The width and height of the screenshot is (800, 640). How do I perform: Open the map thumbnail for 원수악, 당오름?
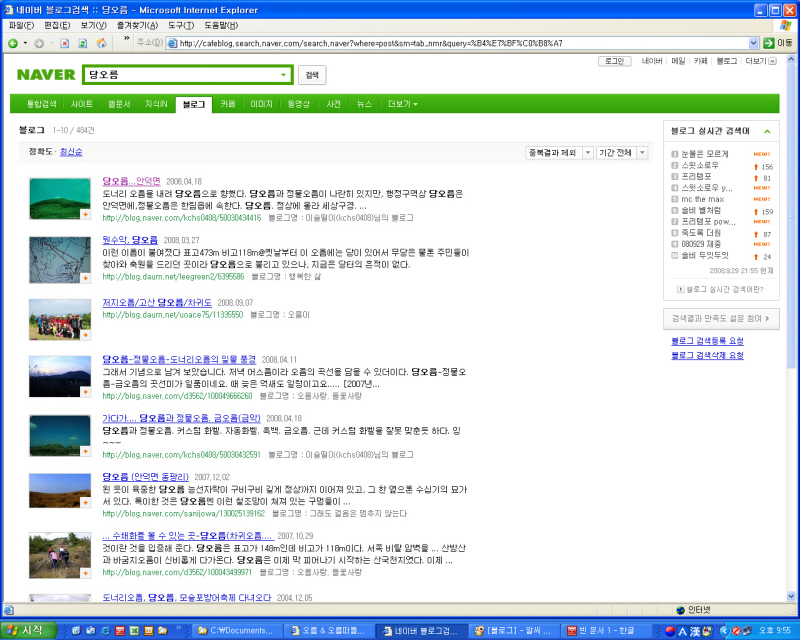coord(60,260)
